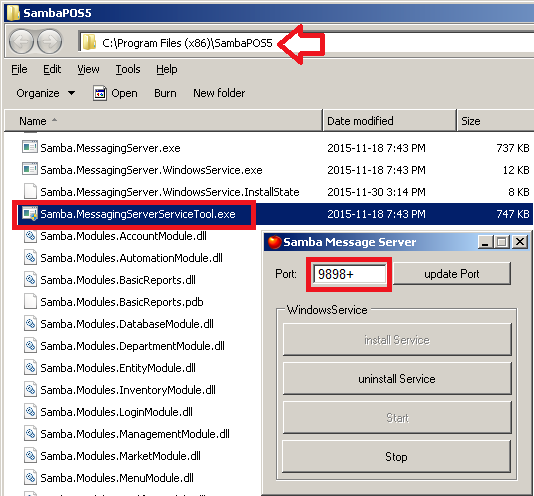Minimize the Samba Message Server window
This screenshot has height=496, width=534.
485,242
